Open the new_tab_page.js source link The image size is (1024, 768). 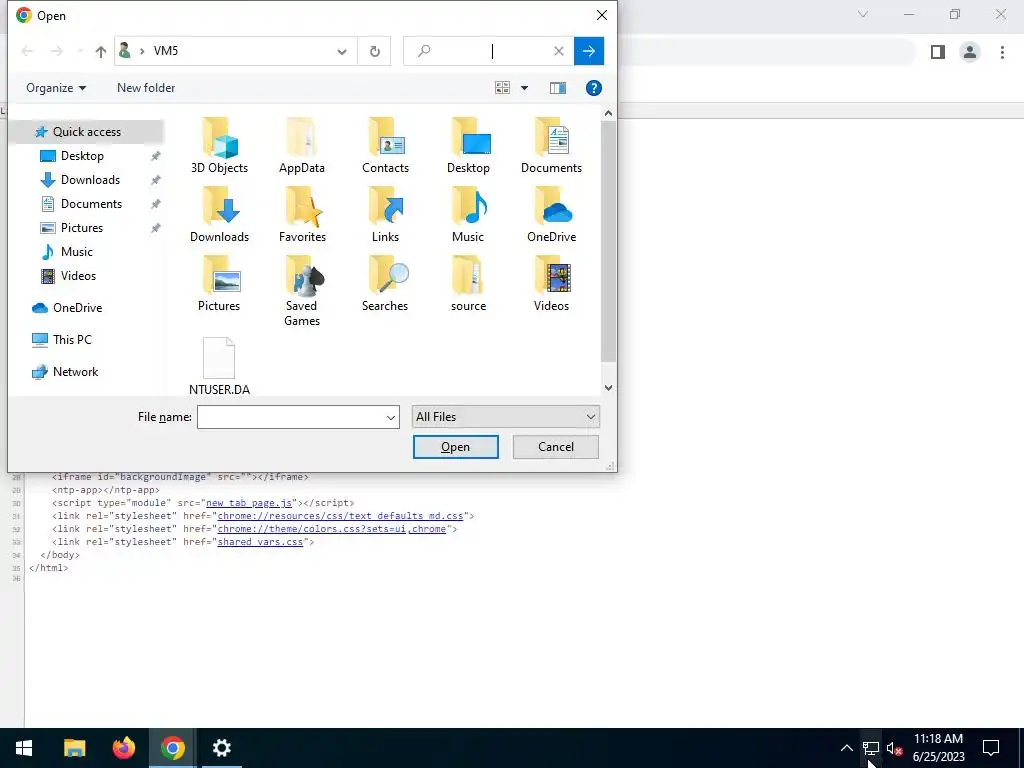click(x=249, y=503)
